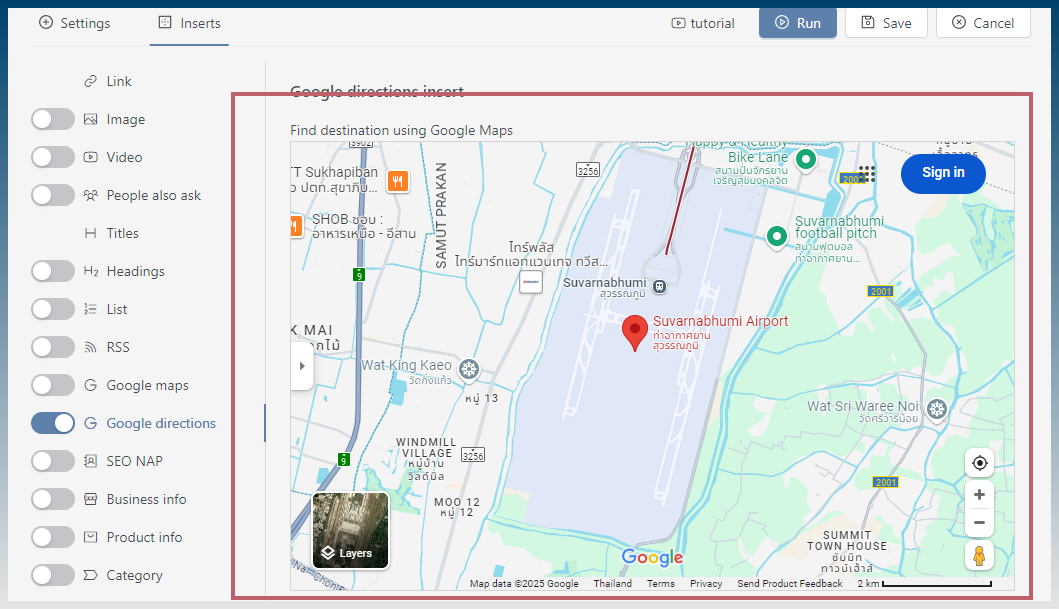The height and width of the screenshot is (609, 1059).
Task: Zoom in on the map
Action: tap(979, 495)
